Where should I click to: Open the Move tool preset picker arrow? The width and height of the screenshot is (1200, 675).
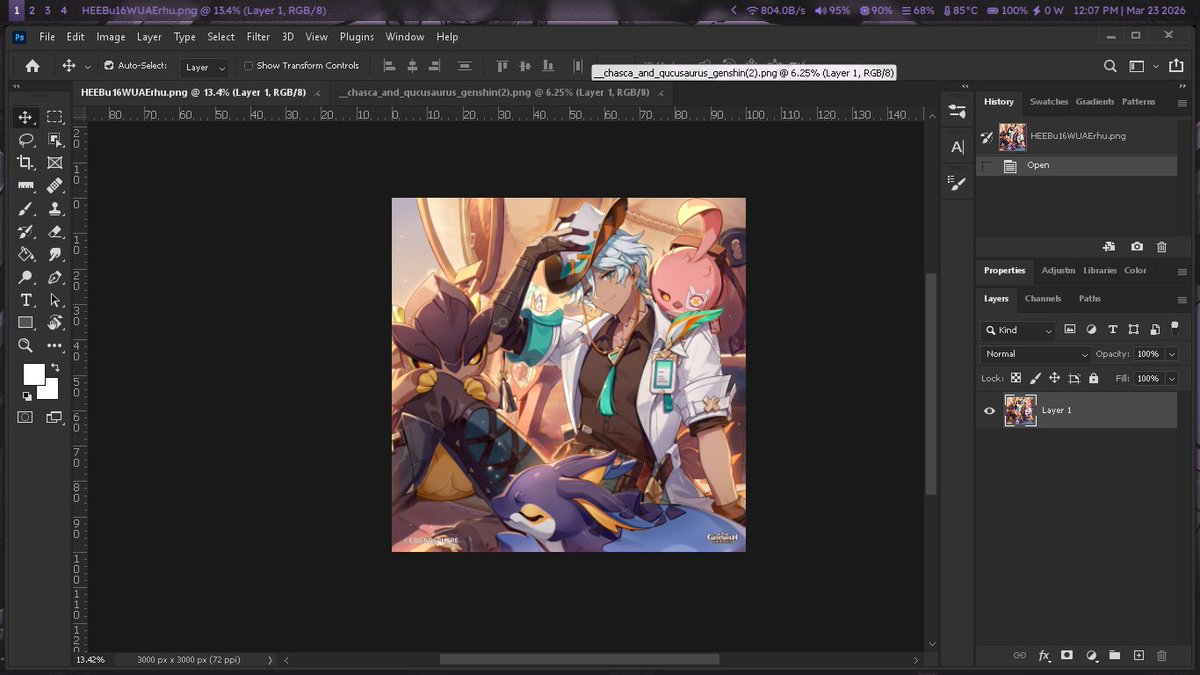88,67
